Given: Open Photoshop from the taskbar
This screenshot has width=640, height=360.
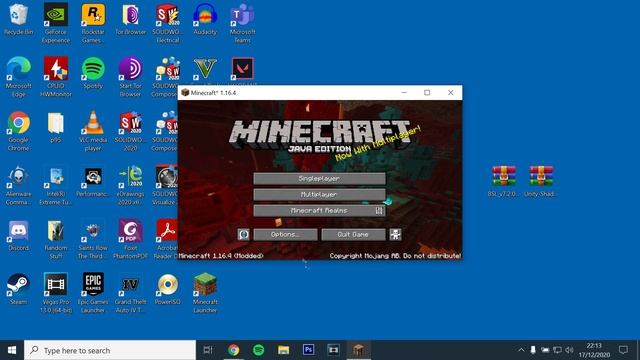Looking at the screenshot, I should tap(309, 350).
